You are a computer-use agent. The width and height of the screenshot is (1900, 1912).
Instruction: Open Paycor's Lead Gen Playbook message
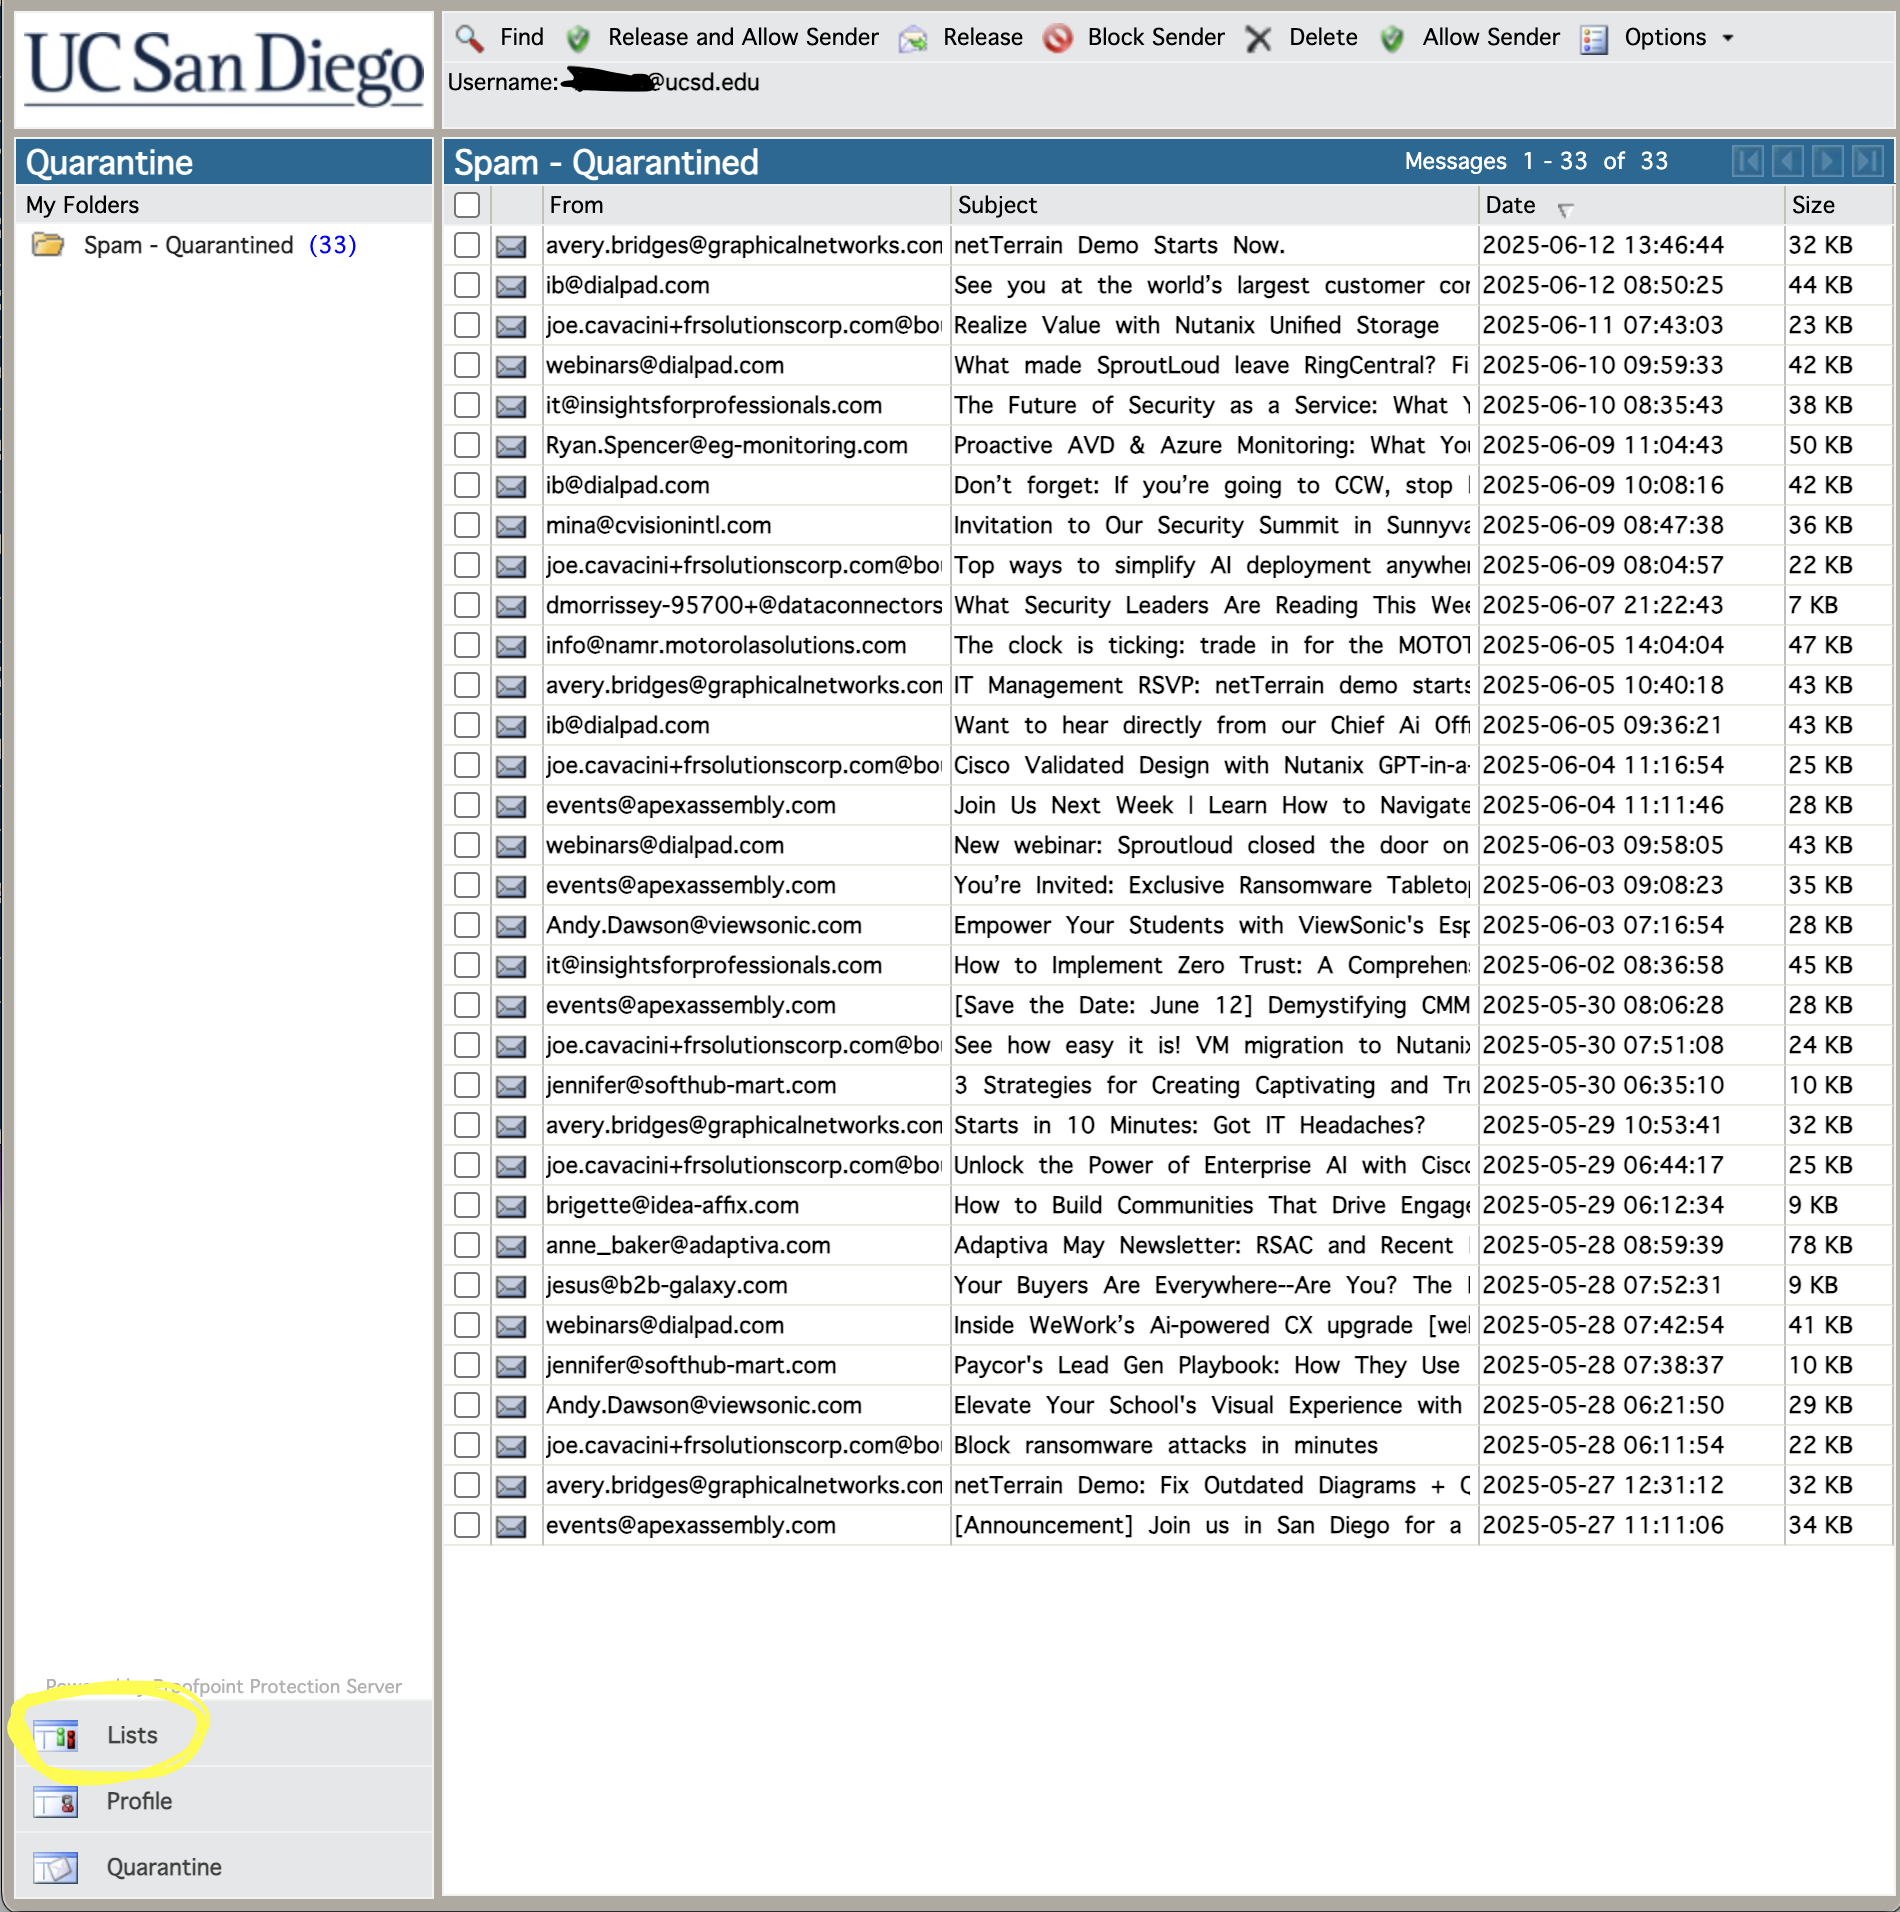click(1207, 1365)
